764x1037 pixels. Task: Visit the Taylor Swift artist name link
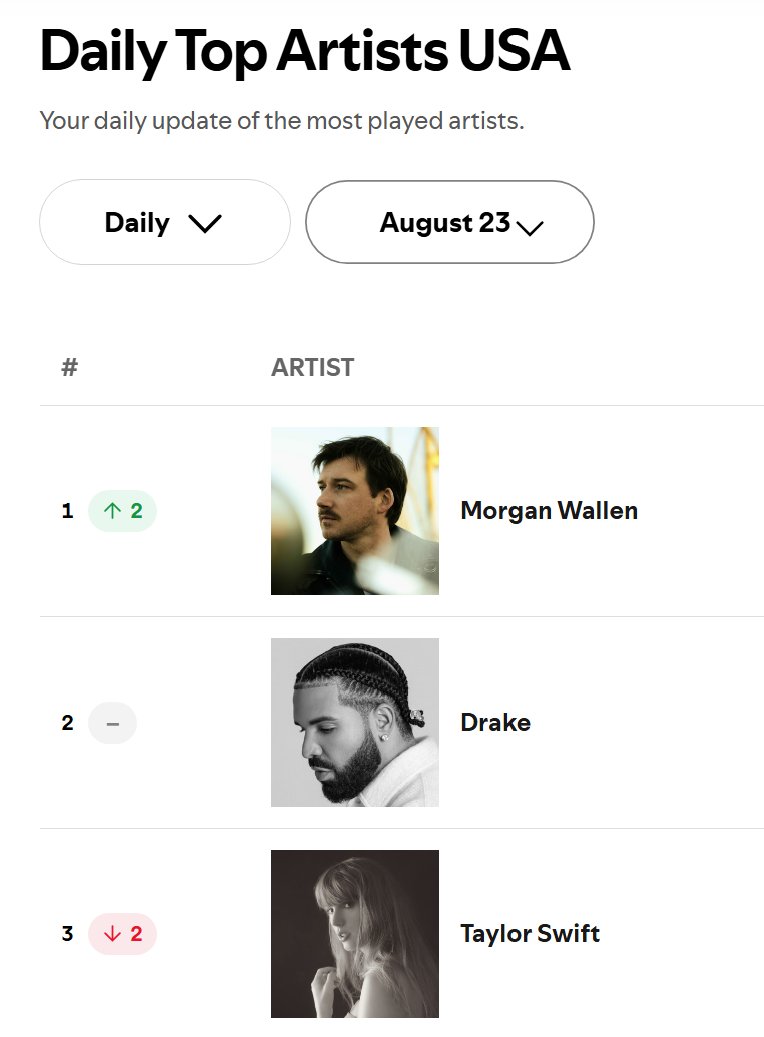[530, 934]
